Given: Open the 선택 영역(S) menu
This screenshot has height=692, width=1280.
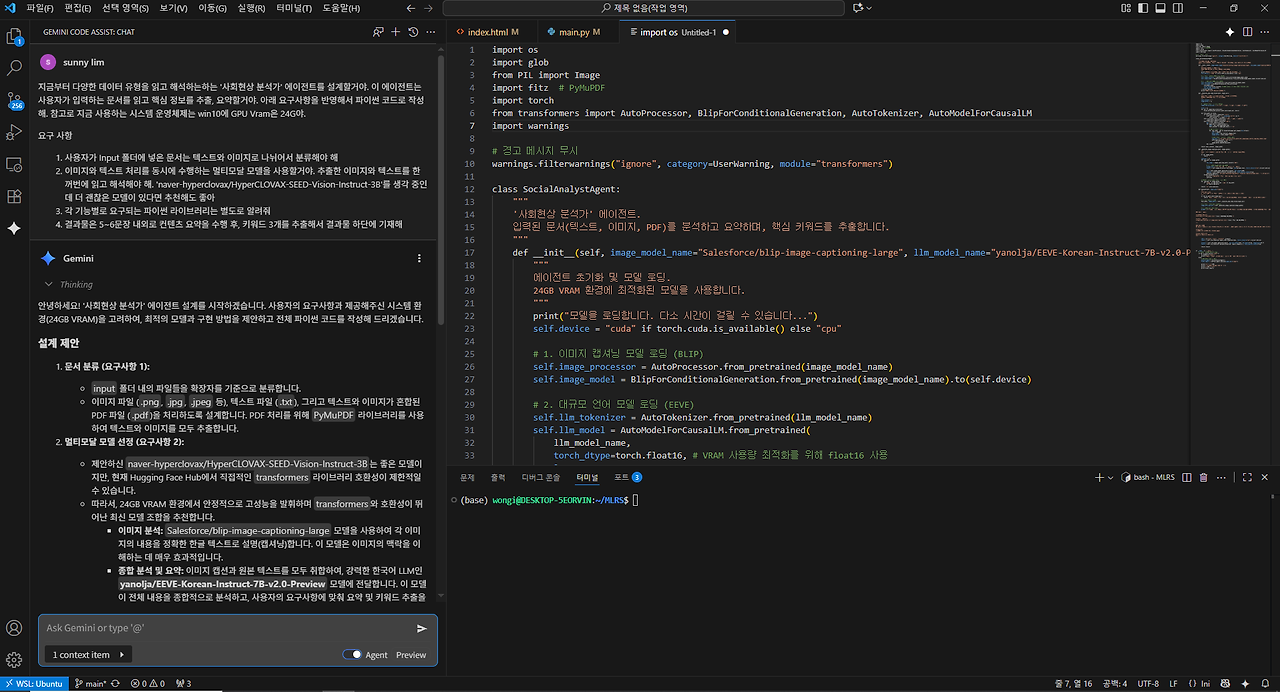Looking at the screenshot, I should pyautogui.click(x=125, y=8).
